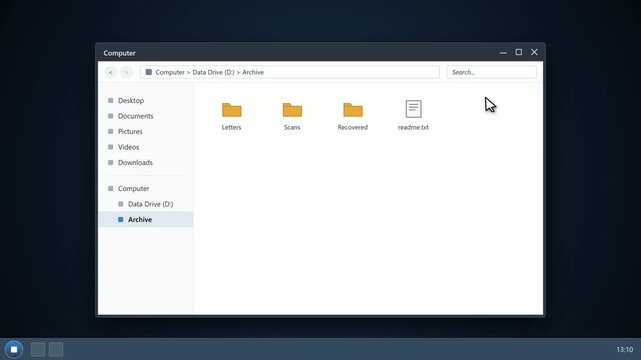This screenshot has height=360, width=641.
Task: Select the readme.txt document icon
Action: click(x=413, y=109)
